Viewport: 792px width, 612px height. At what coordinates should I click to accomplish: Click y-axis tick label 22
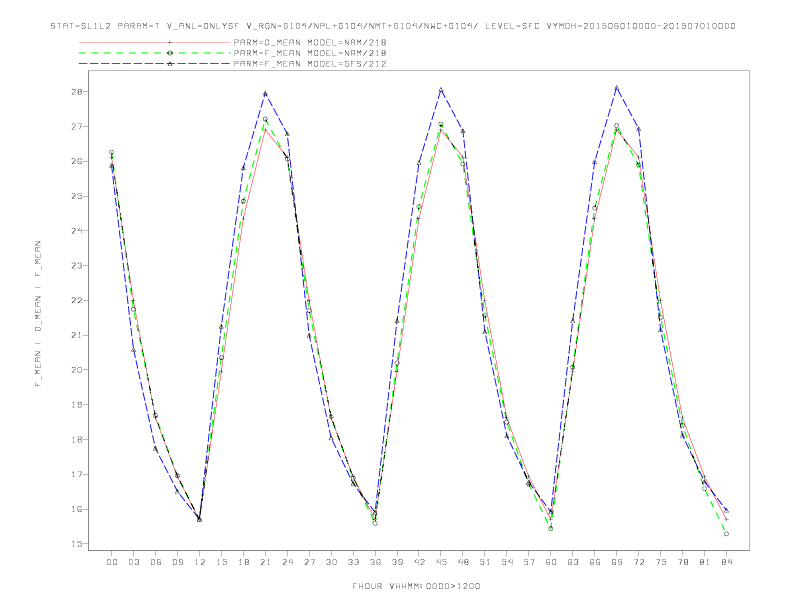pos(79,300)
